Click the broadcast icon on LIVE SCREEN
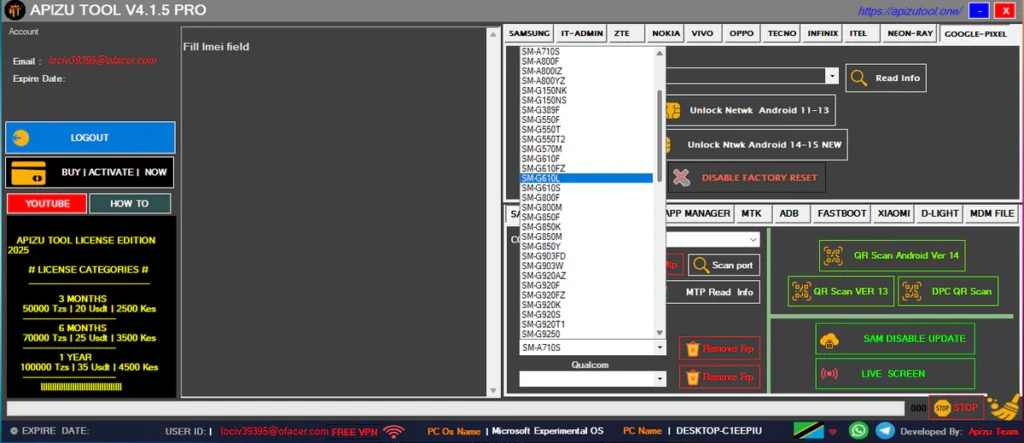Screen dimensions: 1024x443 tap(829, 374)
